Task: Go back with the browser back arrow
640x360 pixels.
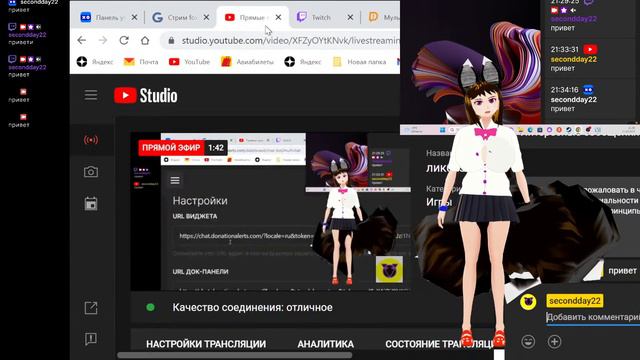Action: (x=82, y=40)
